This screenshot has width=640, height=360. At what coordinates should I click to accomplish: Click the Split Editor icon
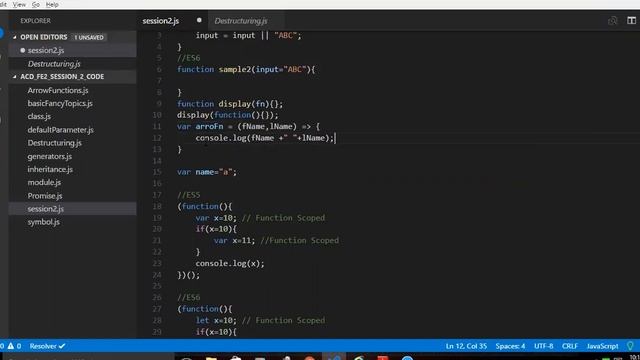point(631,20)
